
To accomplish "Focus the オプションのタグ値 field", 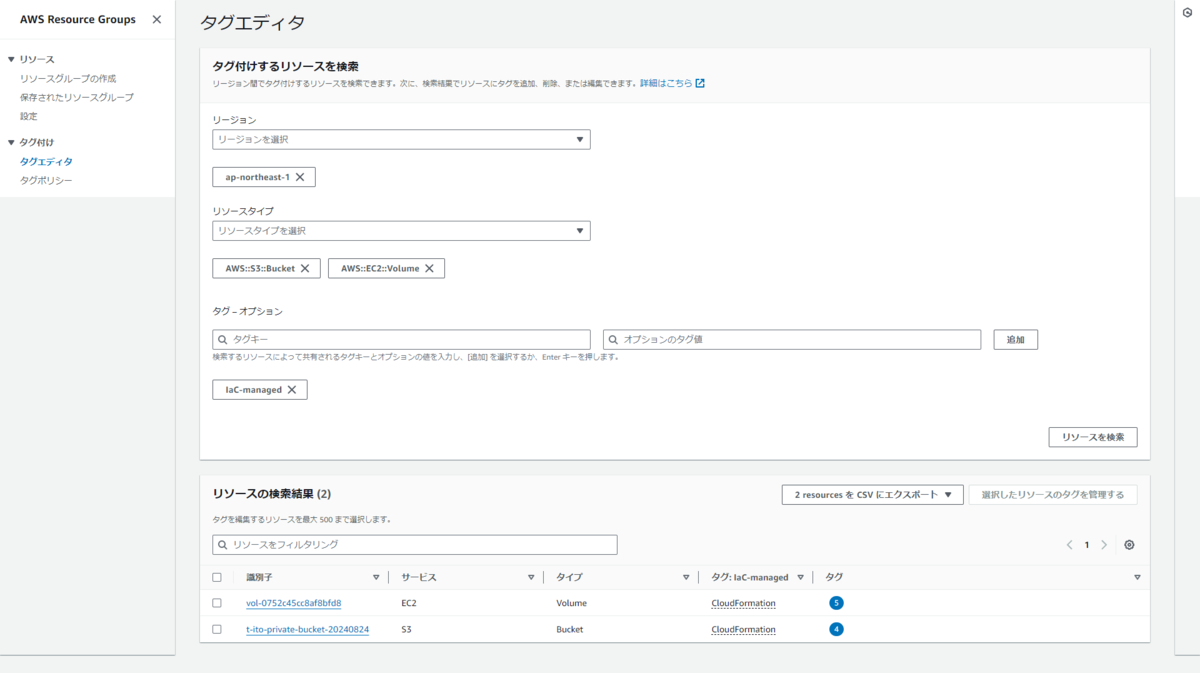I will tap(792, 340).
